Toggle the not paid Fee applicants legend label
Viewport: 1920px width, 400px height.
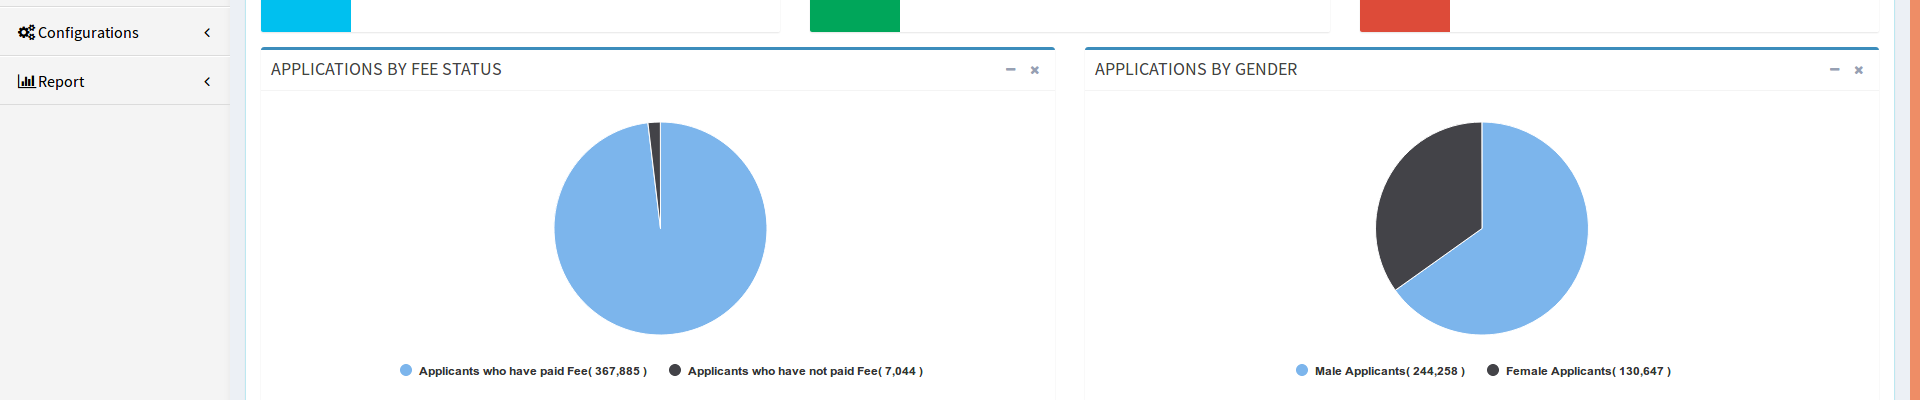pos(804,371)
